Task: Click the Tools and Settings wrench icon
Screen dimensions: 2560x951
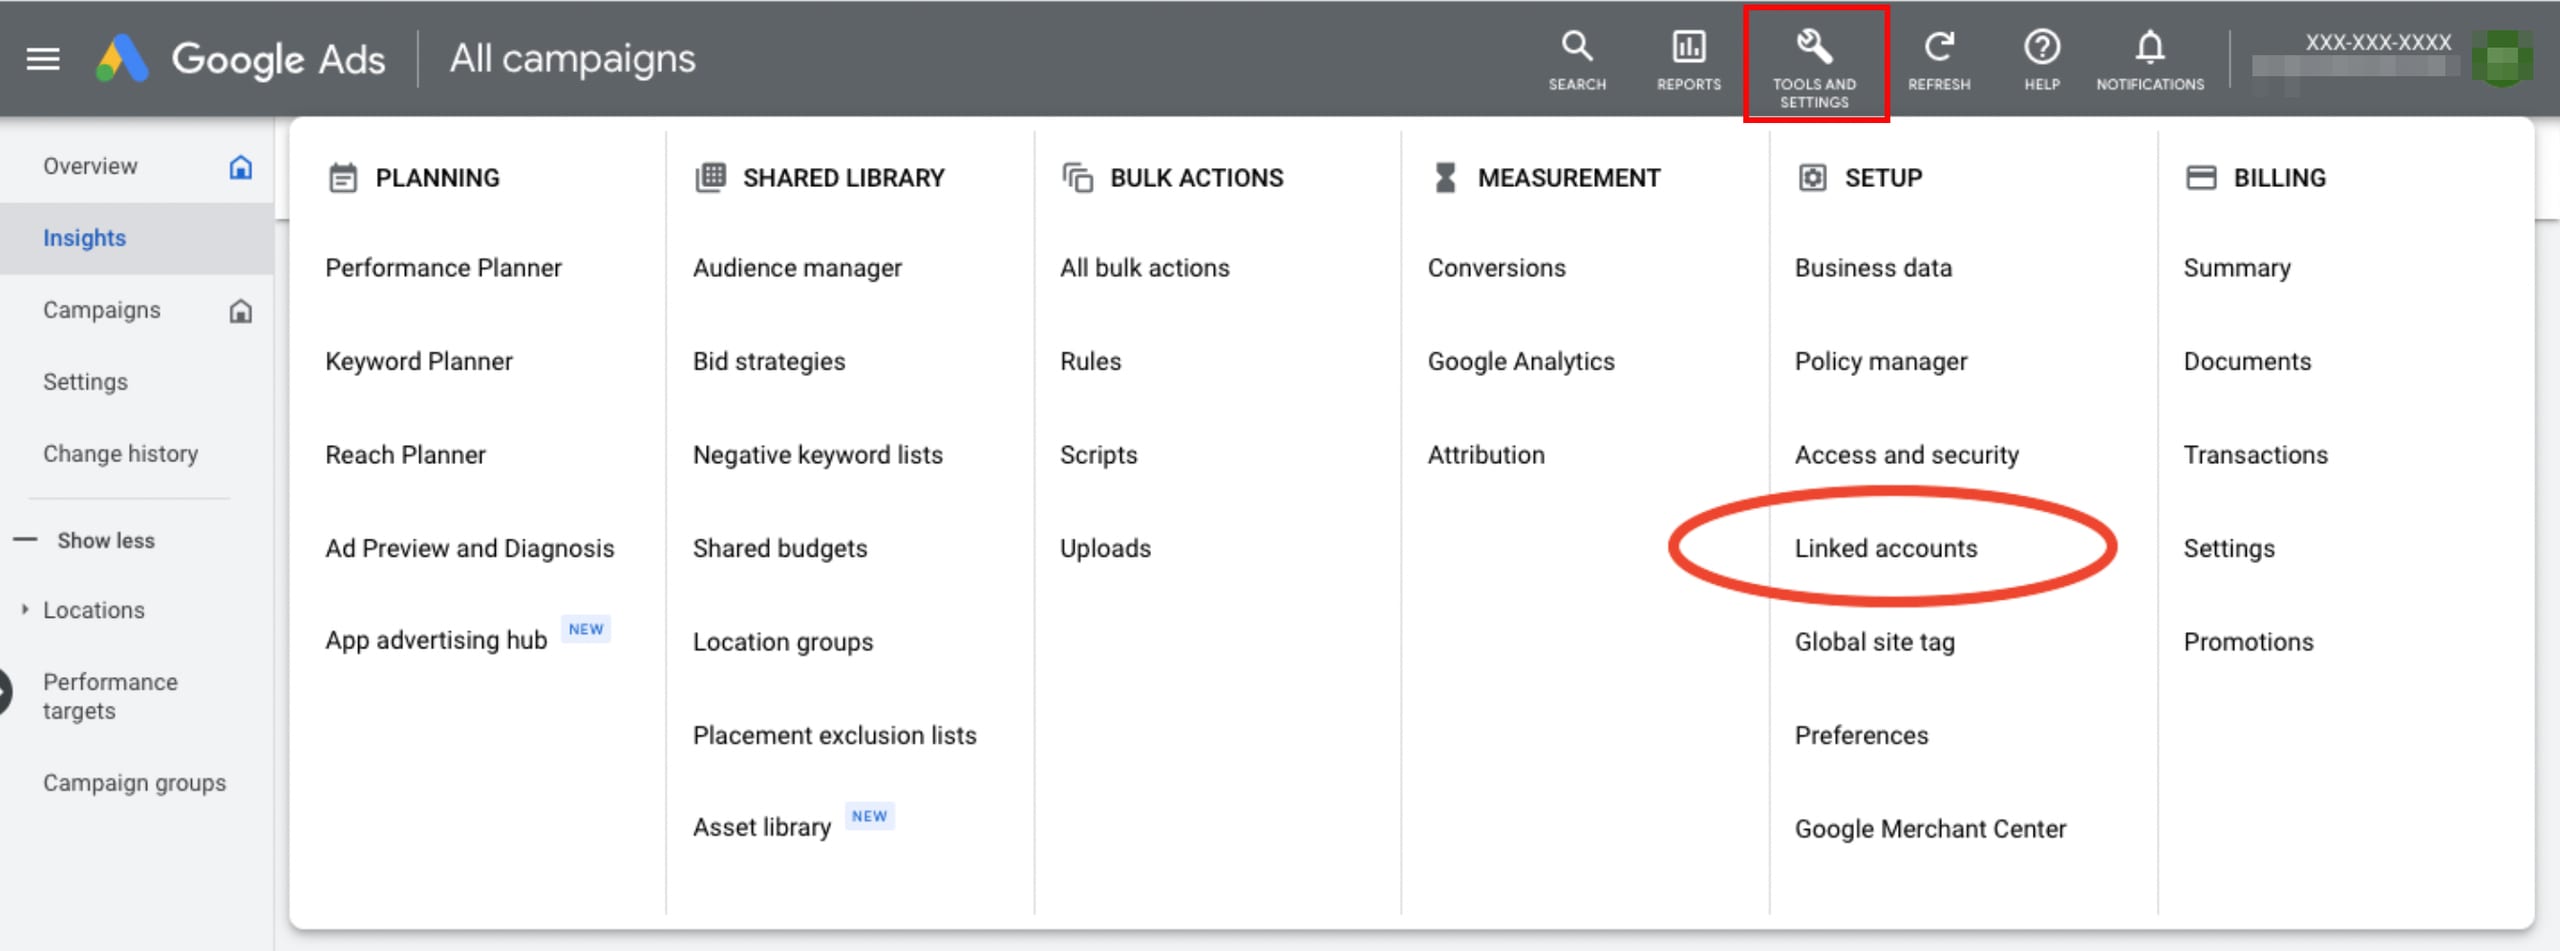Action: (1815, 48)
